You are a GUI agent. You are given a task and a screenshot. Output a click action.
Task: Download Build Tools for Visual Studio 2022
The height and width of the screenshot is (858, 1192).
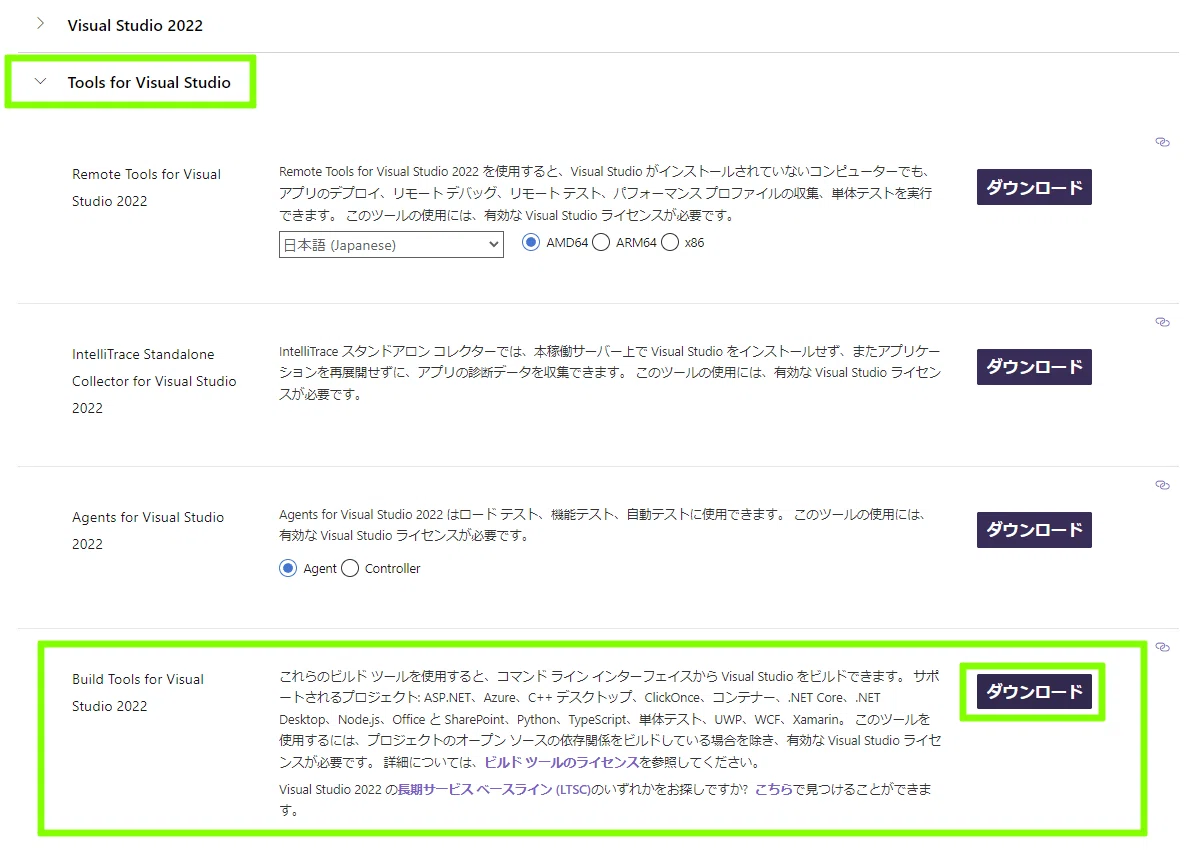click(1034, 692)
